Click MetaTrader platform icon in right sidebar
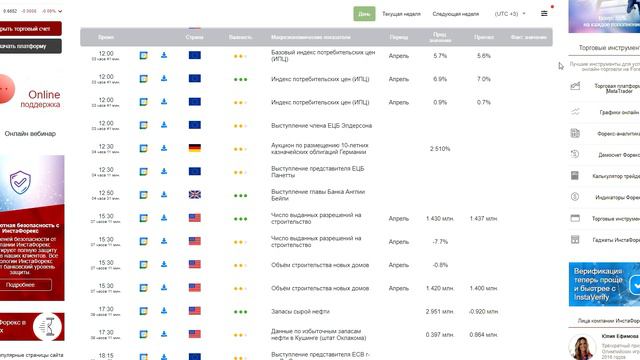 [575, 86]
